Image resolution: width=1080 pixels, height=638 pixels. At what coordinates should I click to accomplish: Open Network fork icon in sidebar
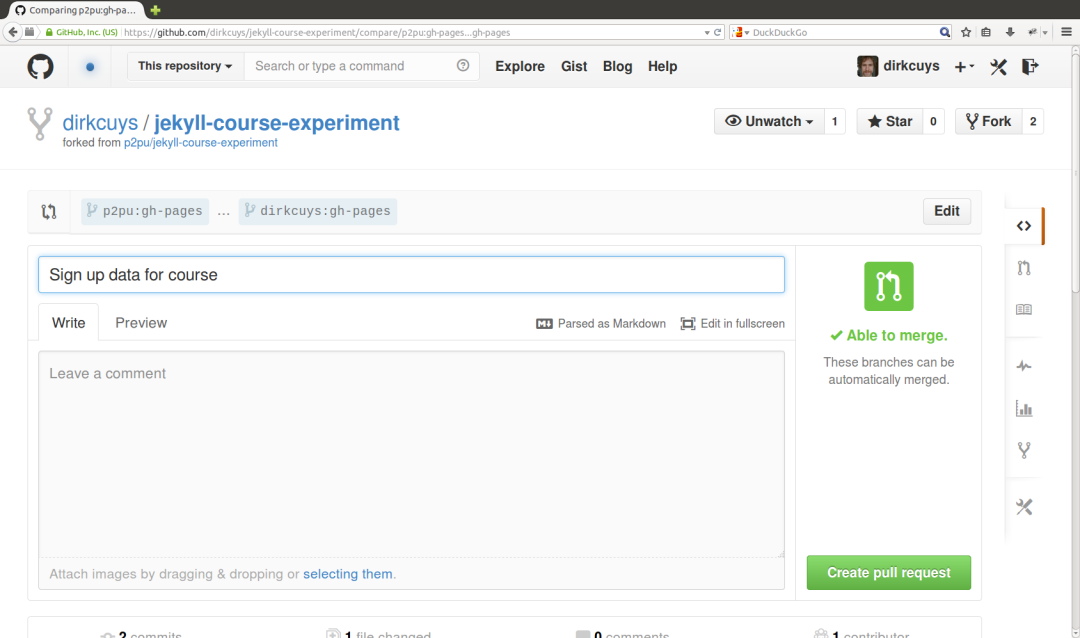(x=1023, y=450)
